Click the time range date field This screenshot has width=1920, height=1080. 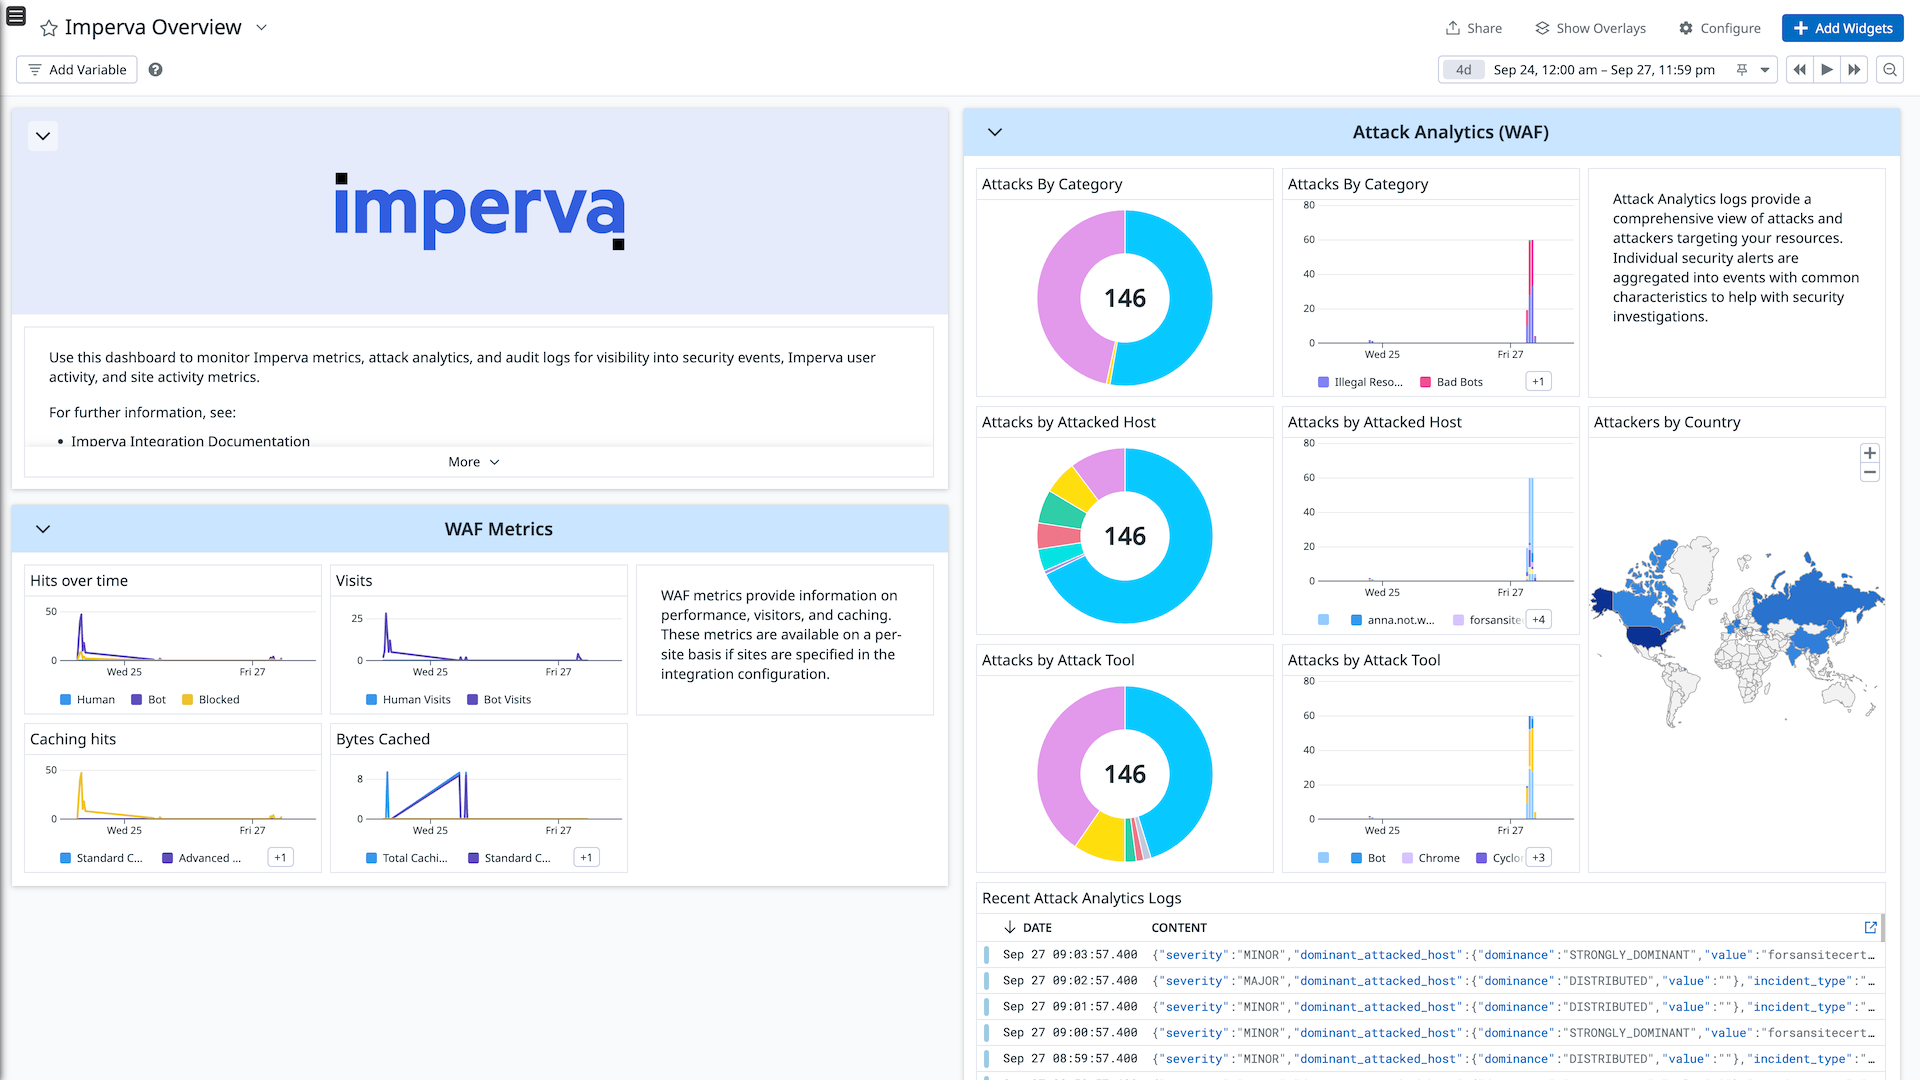pos(1604,70)
